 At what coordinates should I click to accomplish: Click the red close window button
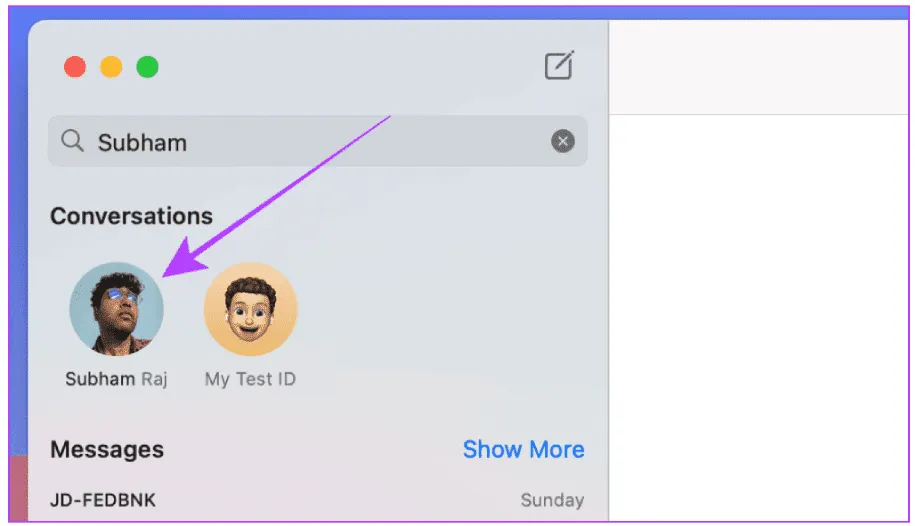[75, 67]
